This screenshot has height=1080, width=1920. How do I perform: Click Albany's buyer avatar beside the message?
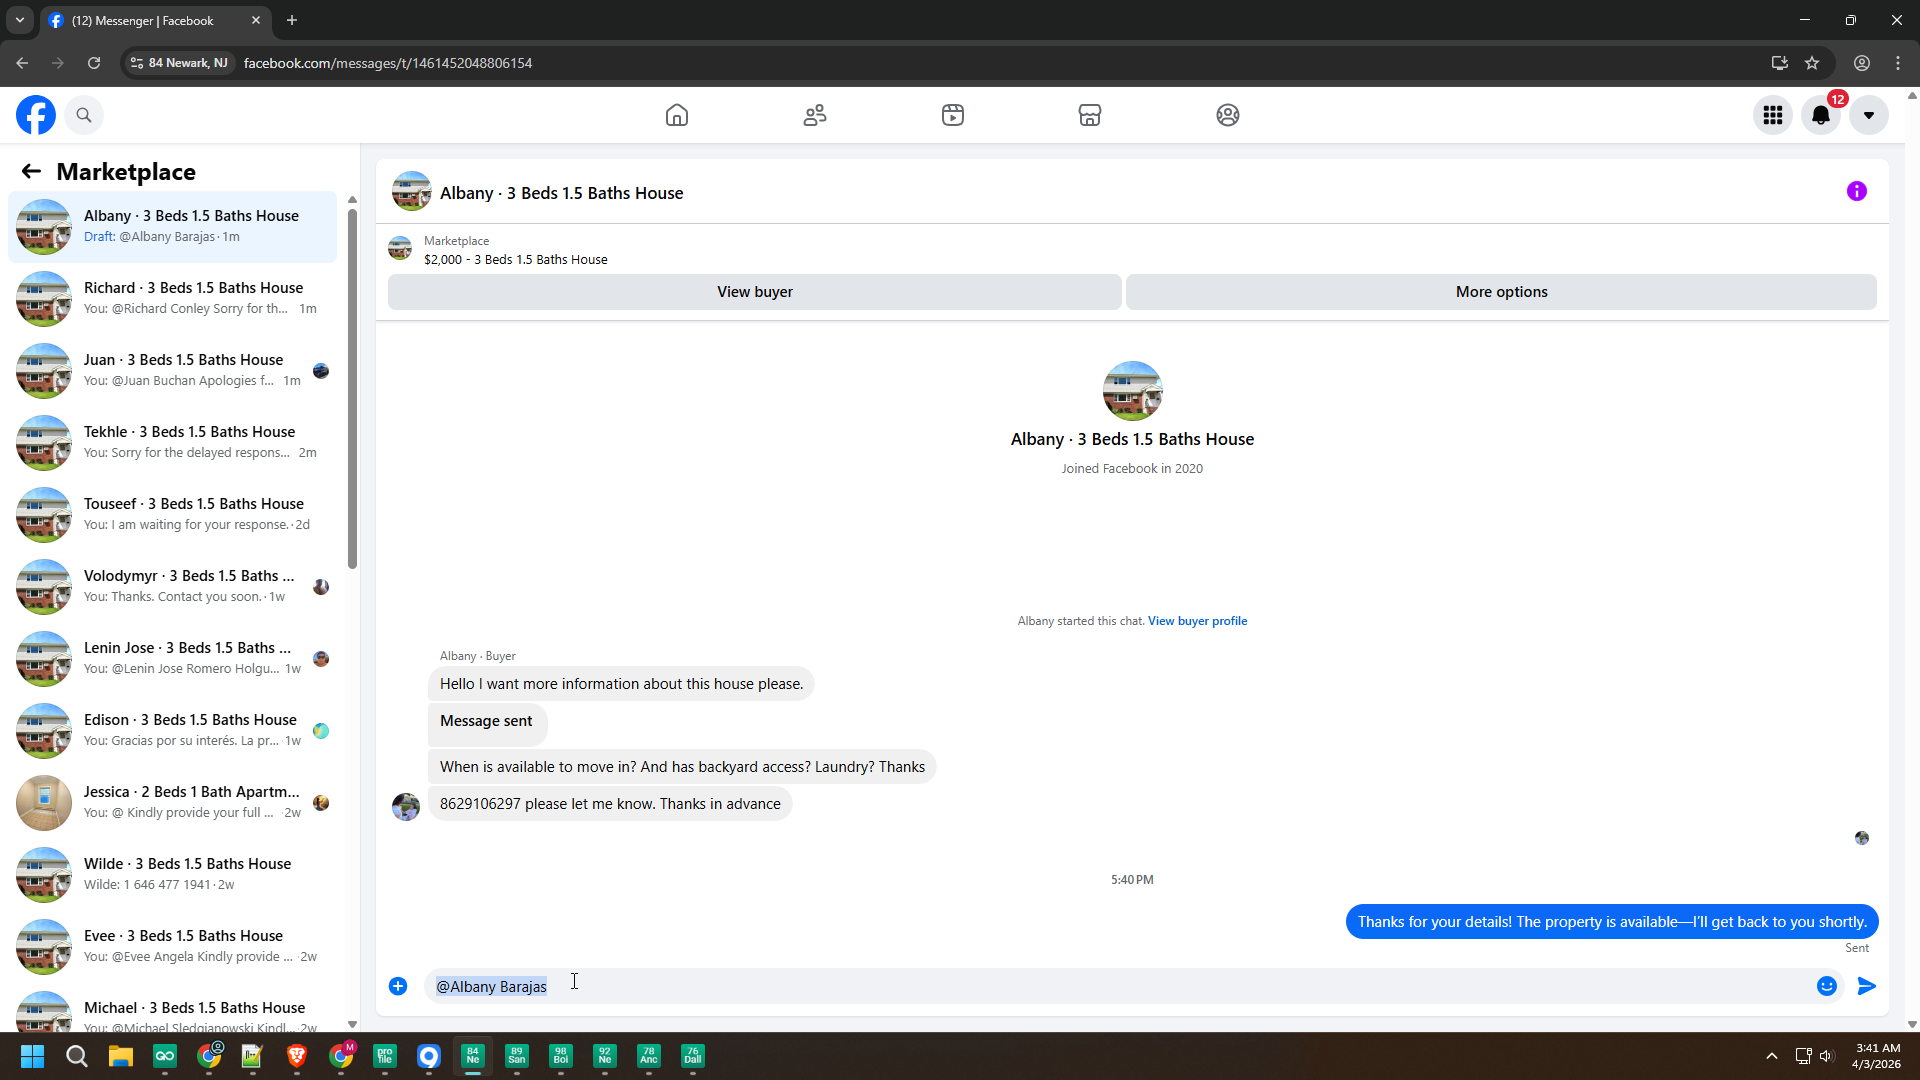click(x=406, y=806)
